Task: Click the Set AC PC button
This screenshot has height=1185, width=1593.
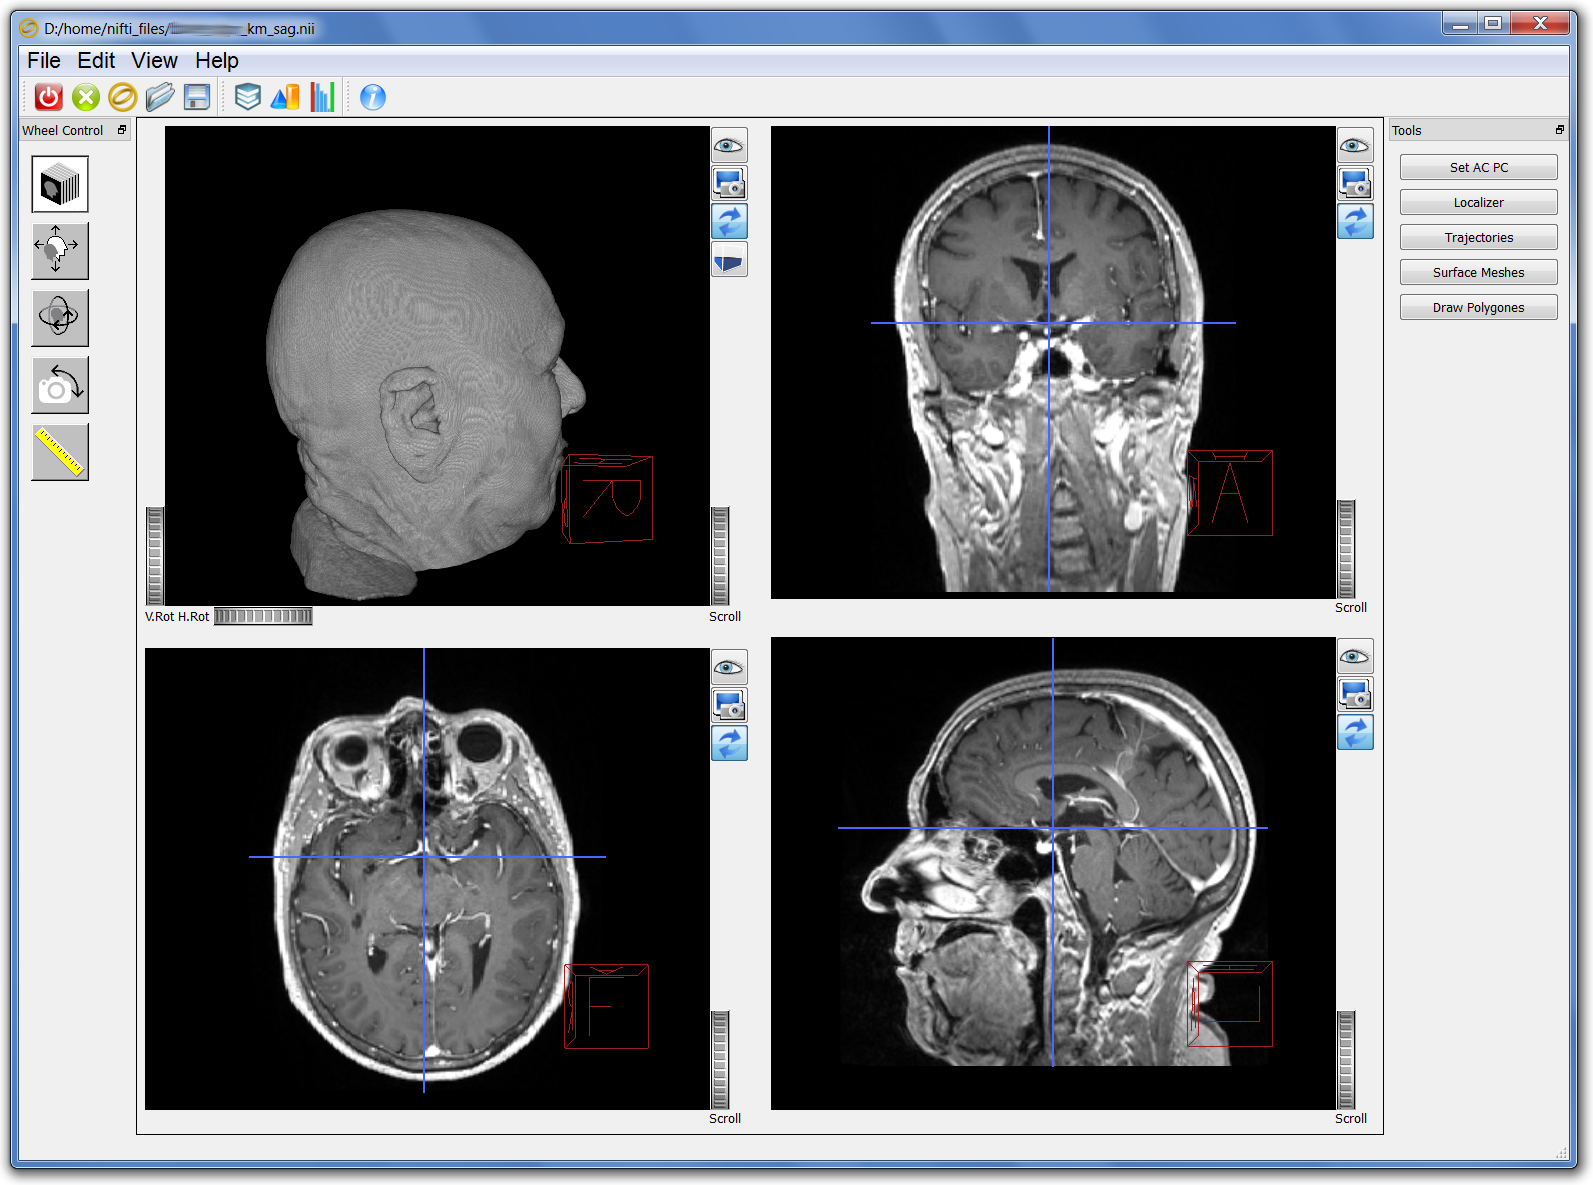Action: pos(1478,168)
